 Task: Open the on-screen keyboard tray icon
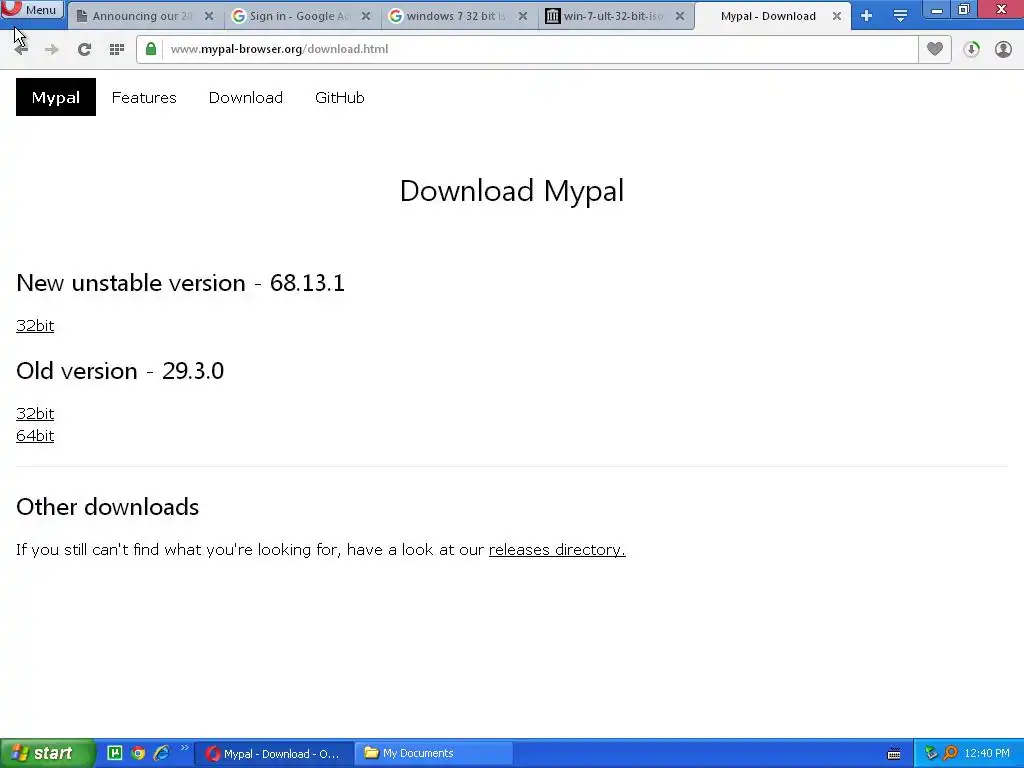(x=894, y=754)
